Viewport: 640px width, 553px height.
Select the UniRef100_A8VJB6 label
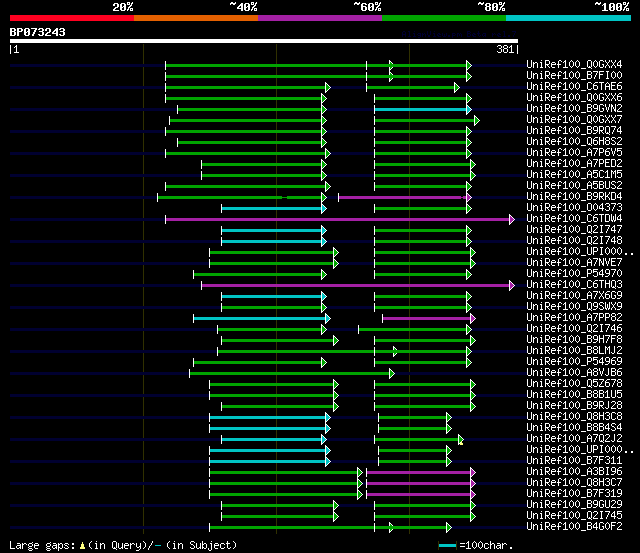[574, 373]
